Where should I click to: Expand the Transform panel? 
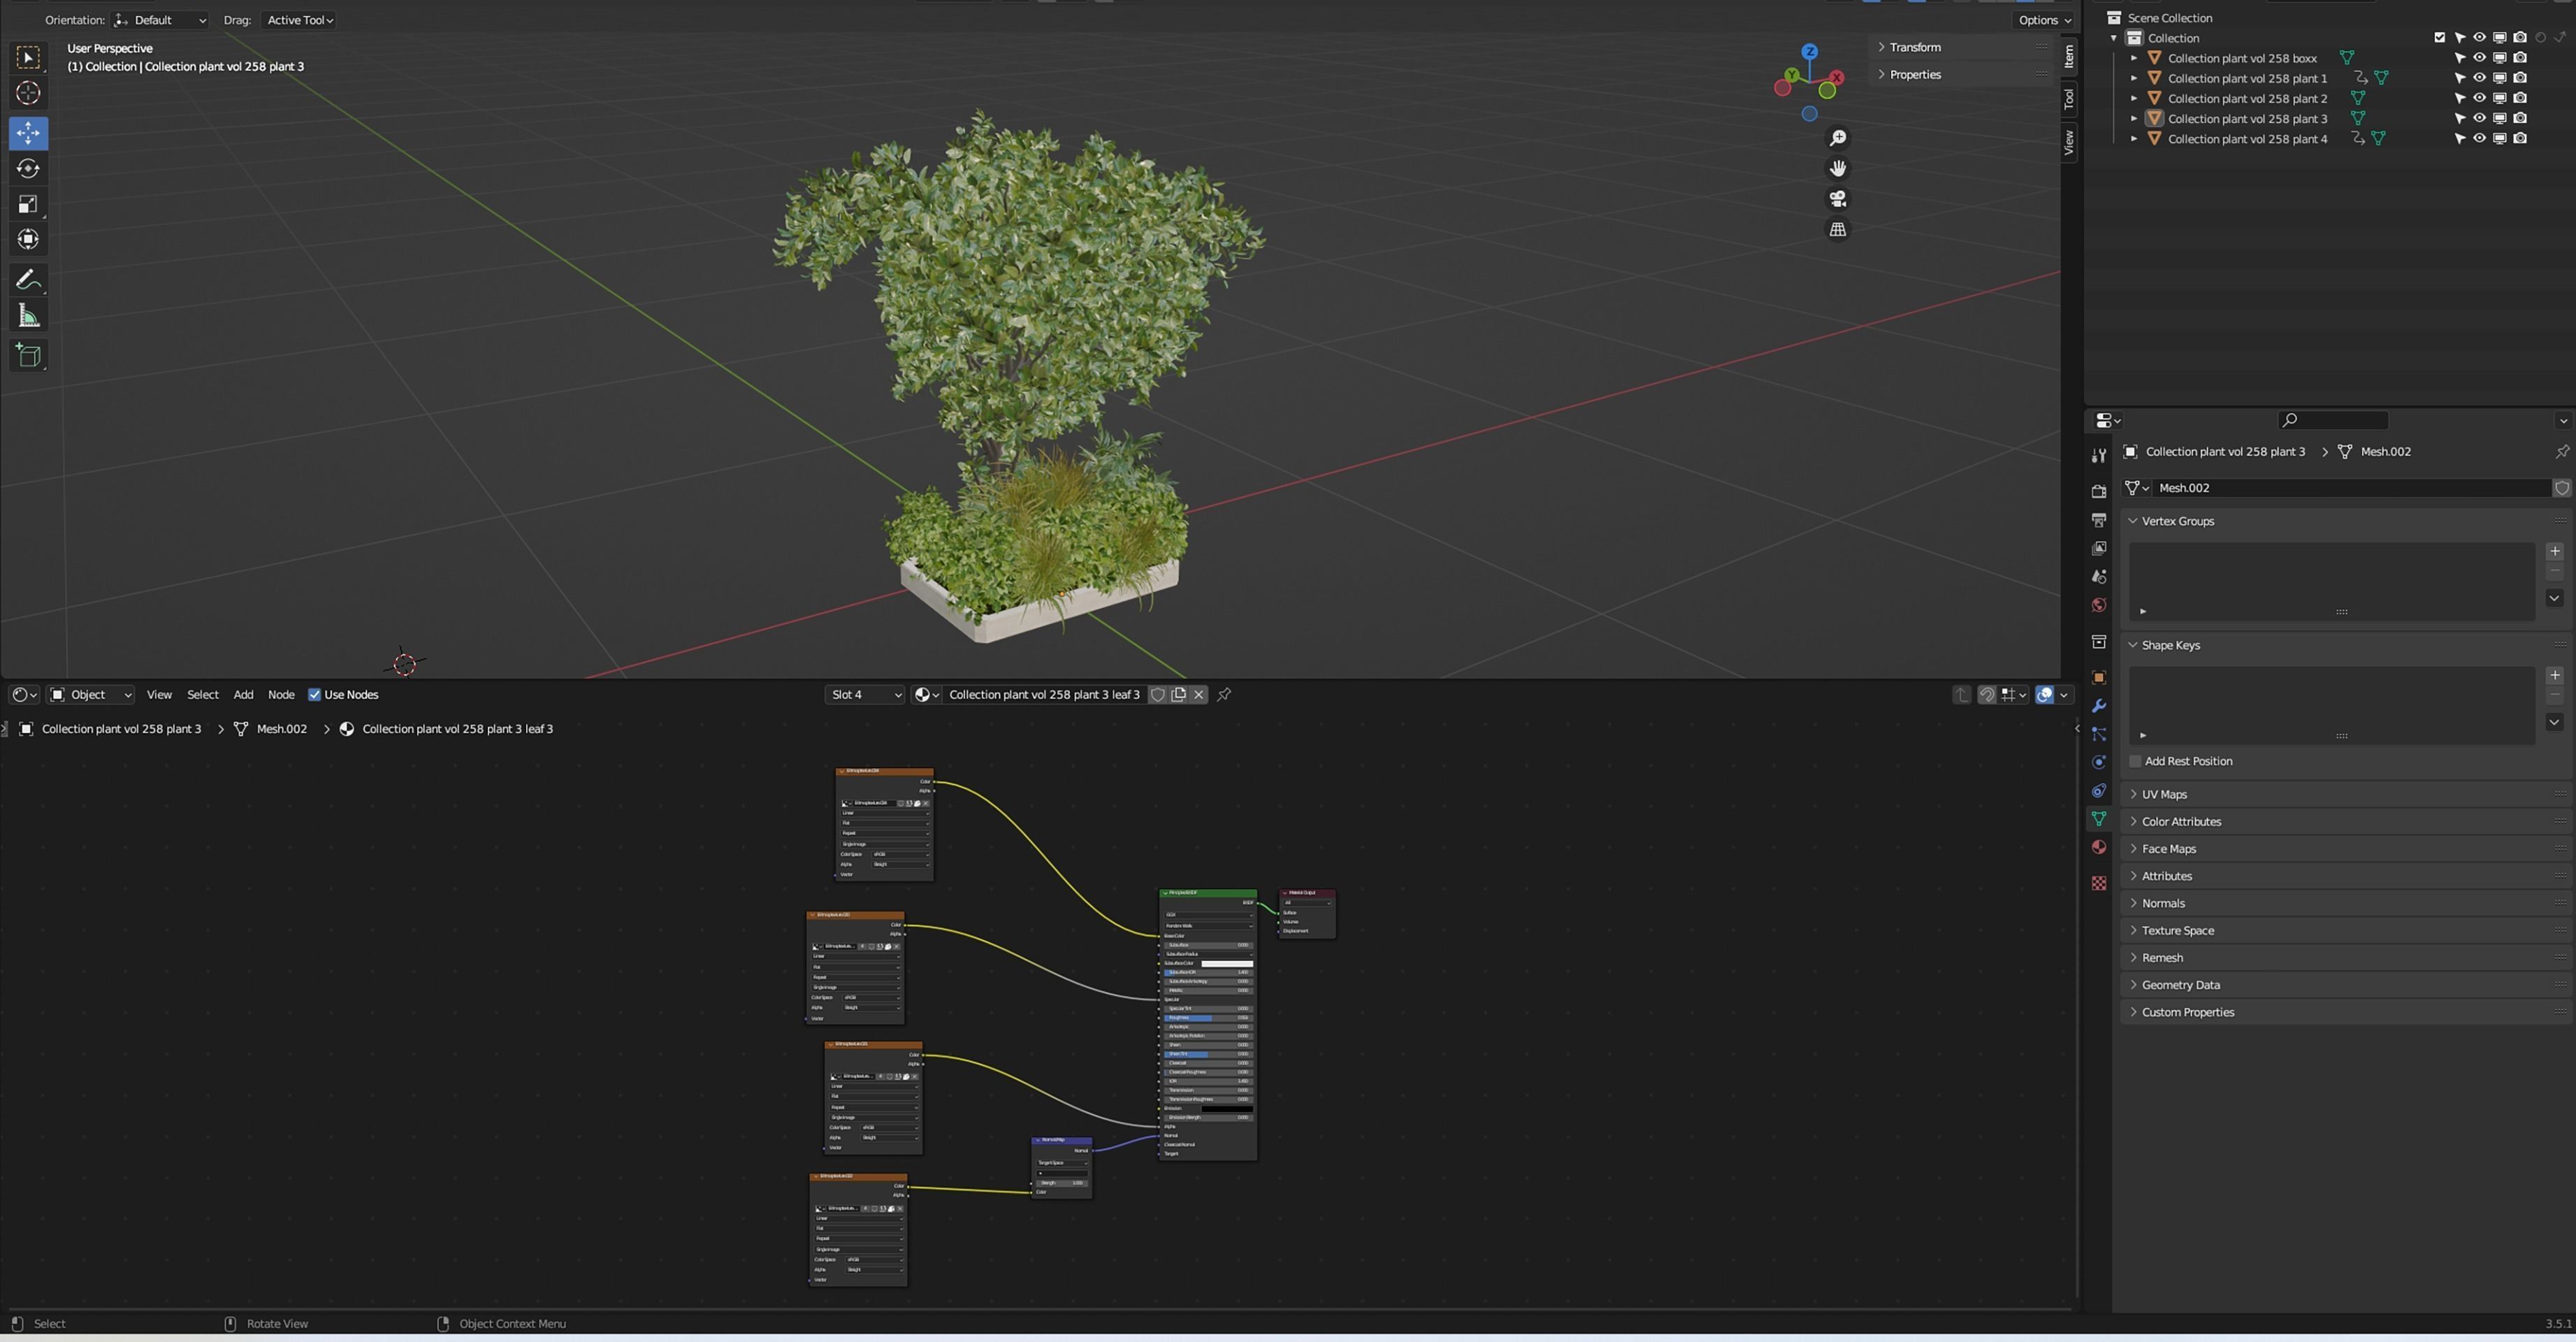(1914, 47)
